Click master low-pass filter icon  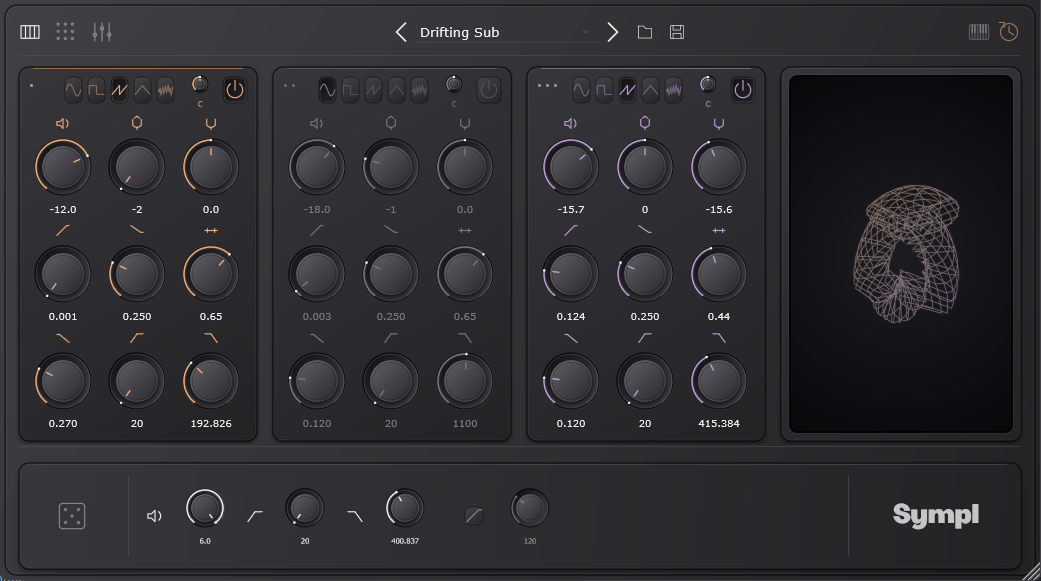(355, 516)
